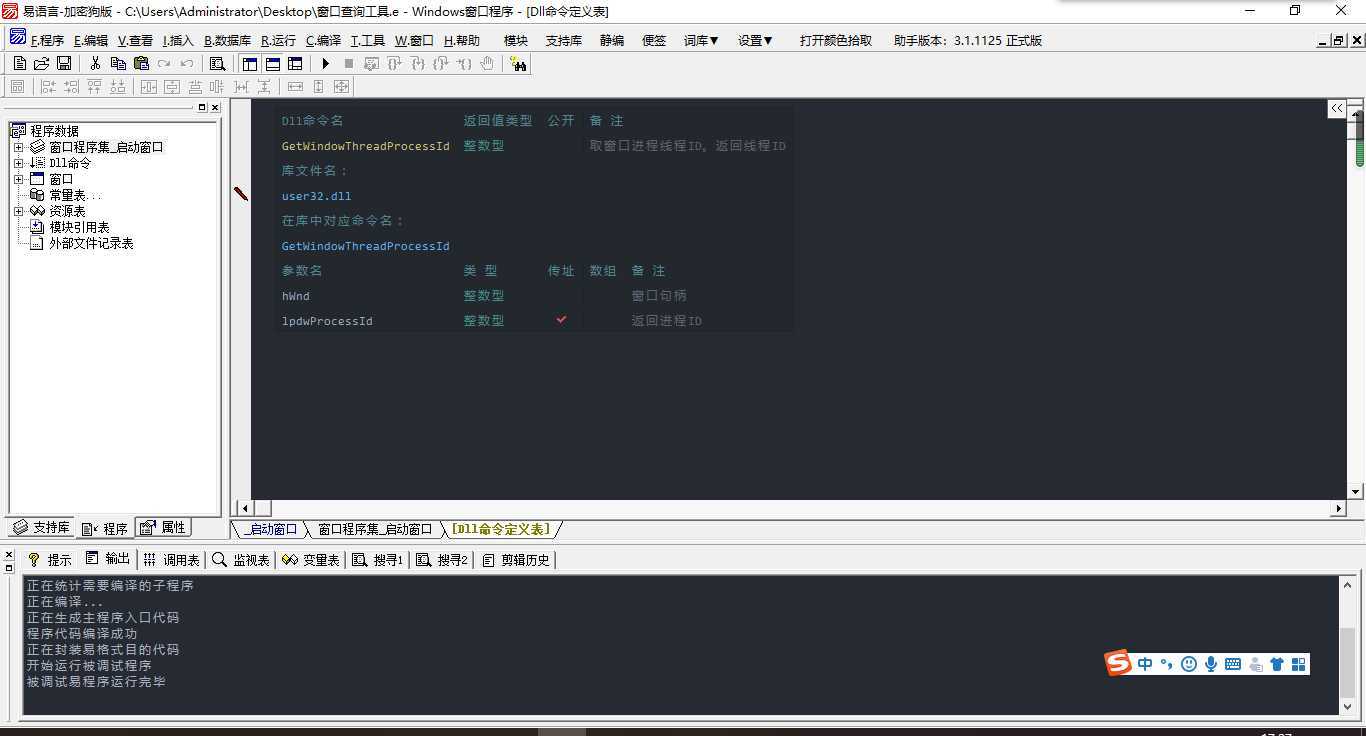The image size is (1366, 736).
Task: Save the program with the floppy icon
Action: click(63, 63)
